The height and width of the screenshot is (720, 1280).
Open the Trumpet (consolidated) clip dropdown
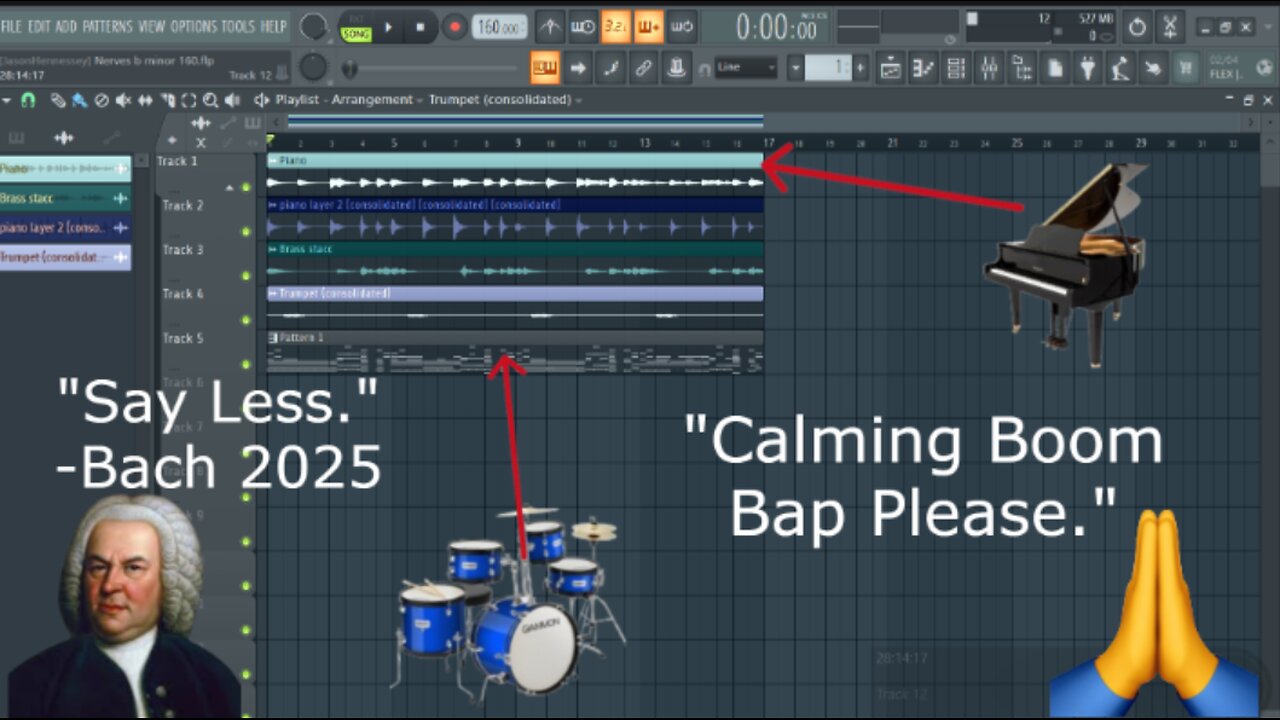point(506,100)
